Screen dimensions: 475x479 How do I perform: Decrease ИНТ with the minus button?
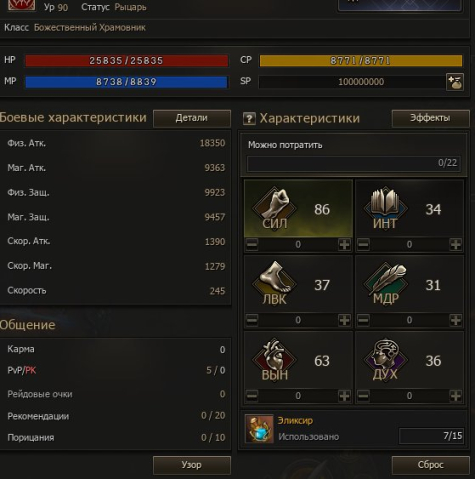[363, 244]
